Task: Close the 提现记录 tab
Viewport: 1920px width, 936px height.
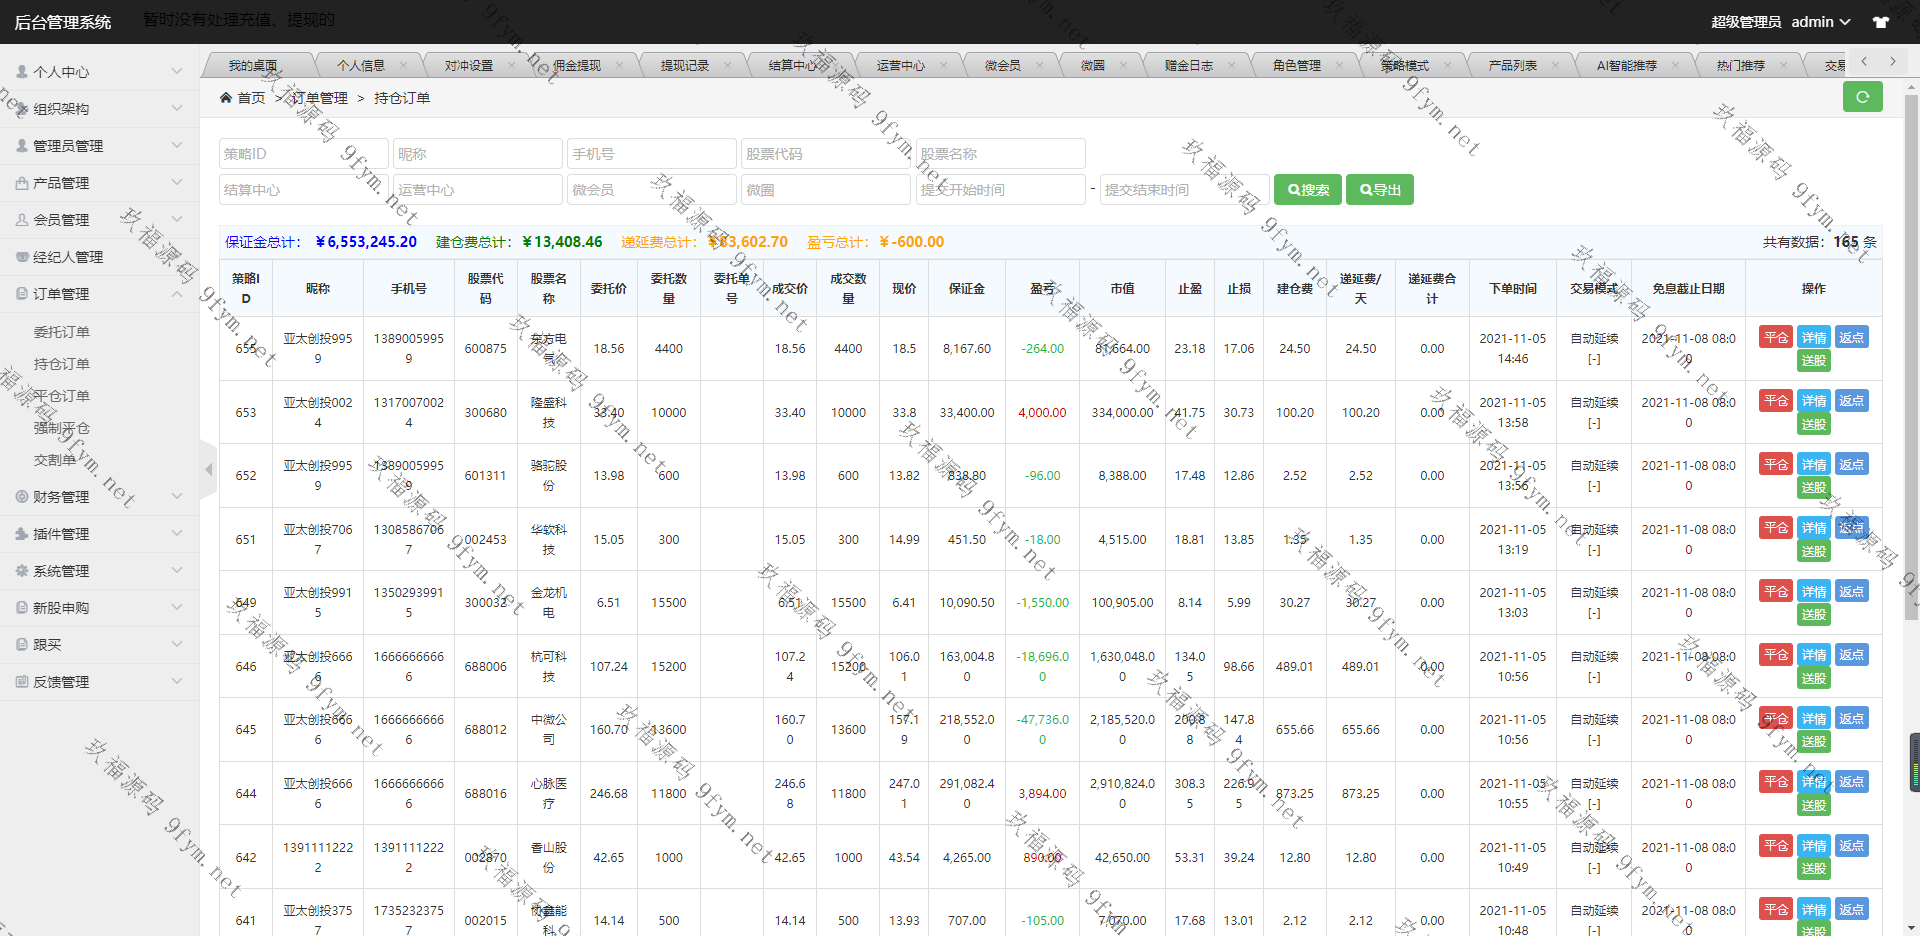Action: pos(727,66)
